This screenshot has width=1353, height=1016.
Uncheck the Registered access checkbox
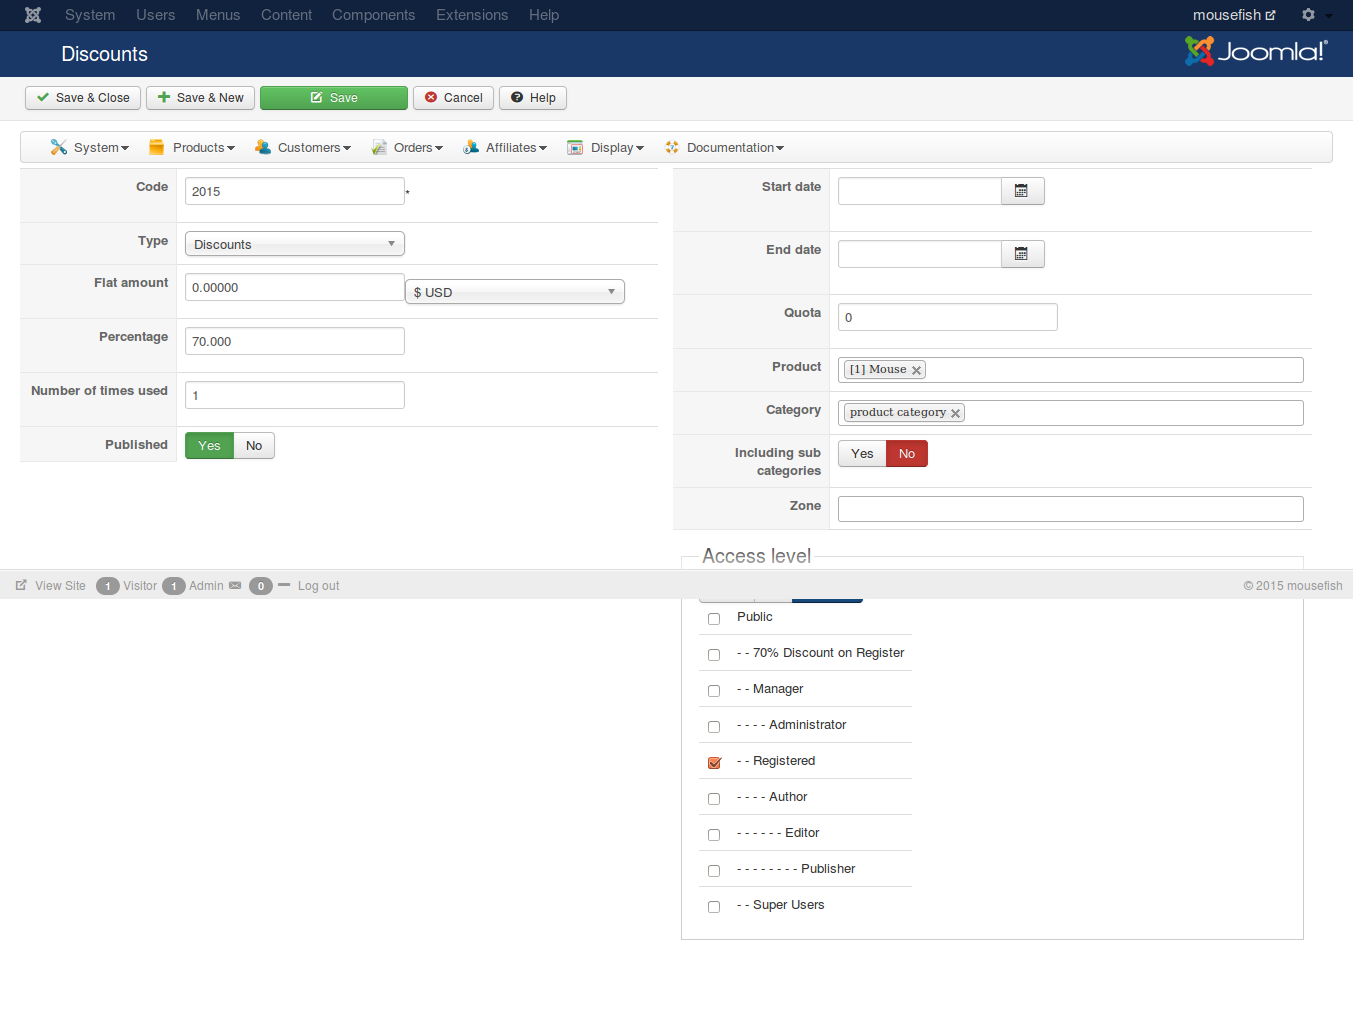[x=714, y=763]
